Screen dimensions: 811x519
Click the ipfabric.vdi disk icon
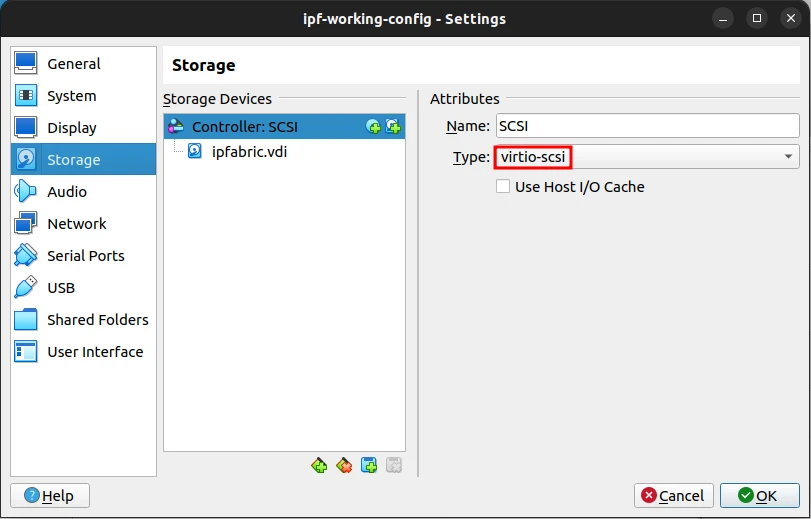tap(195, 151)
